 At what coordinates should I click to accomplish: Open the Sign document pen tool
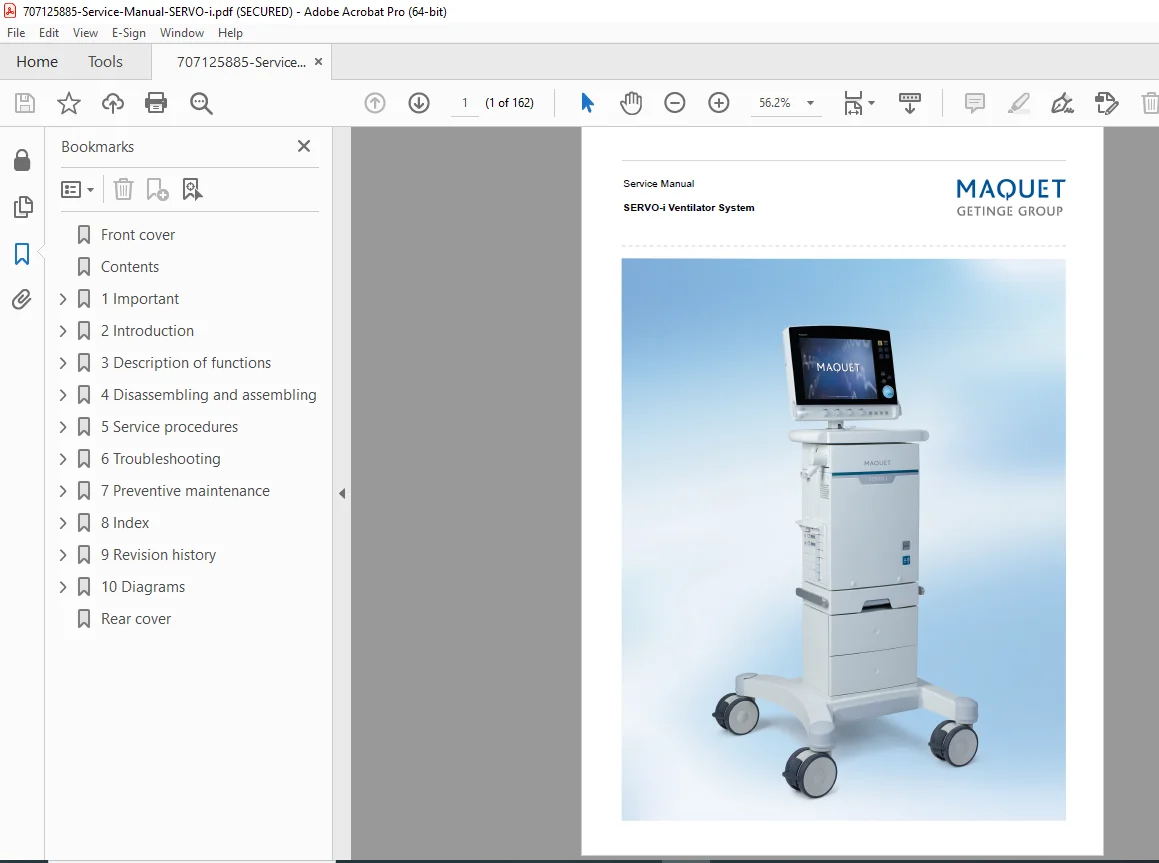click(x=1062, y=103)
